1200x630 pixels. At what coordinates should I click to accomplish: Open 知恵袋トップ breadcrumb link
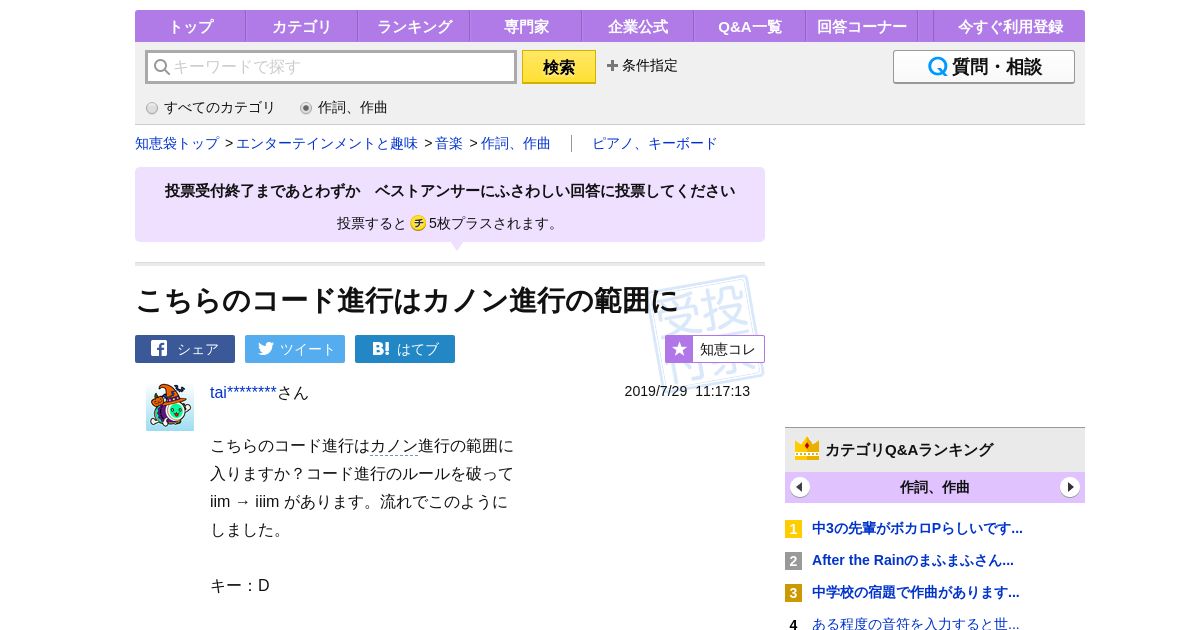click(177, 143)
